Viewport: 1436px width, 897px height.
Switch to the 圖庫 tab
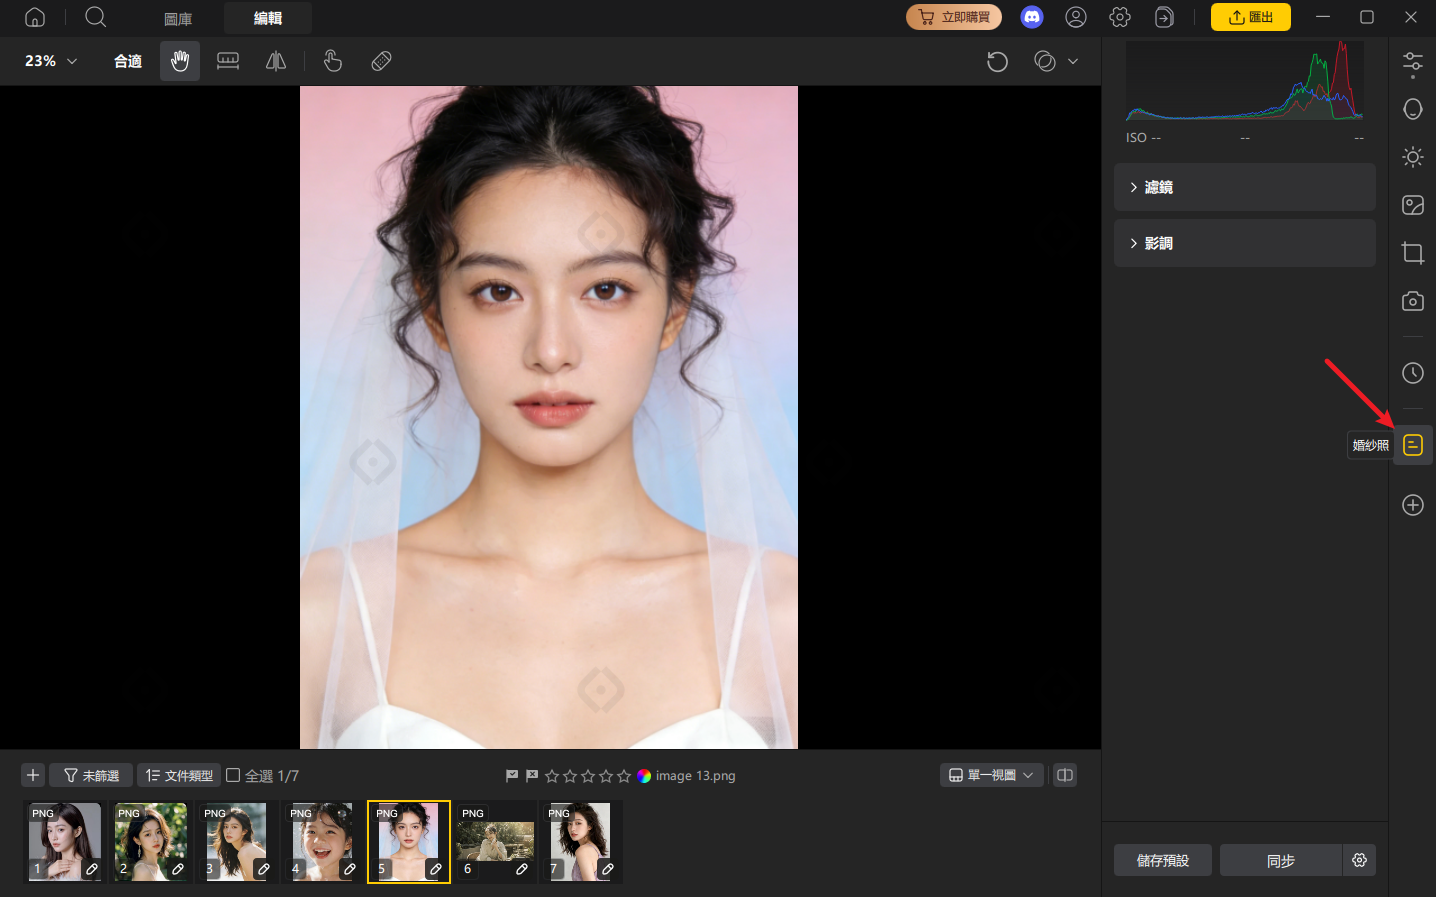tap(178, 18)
